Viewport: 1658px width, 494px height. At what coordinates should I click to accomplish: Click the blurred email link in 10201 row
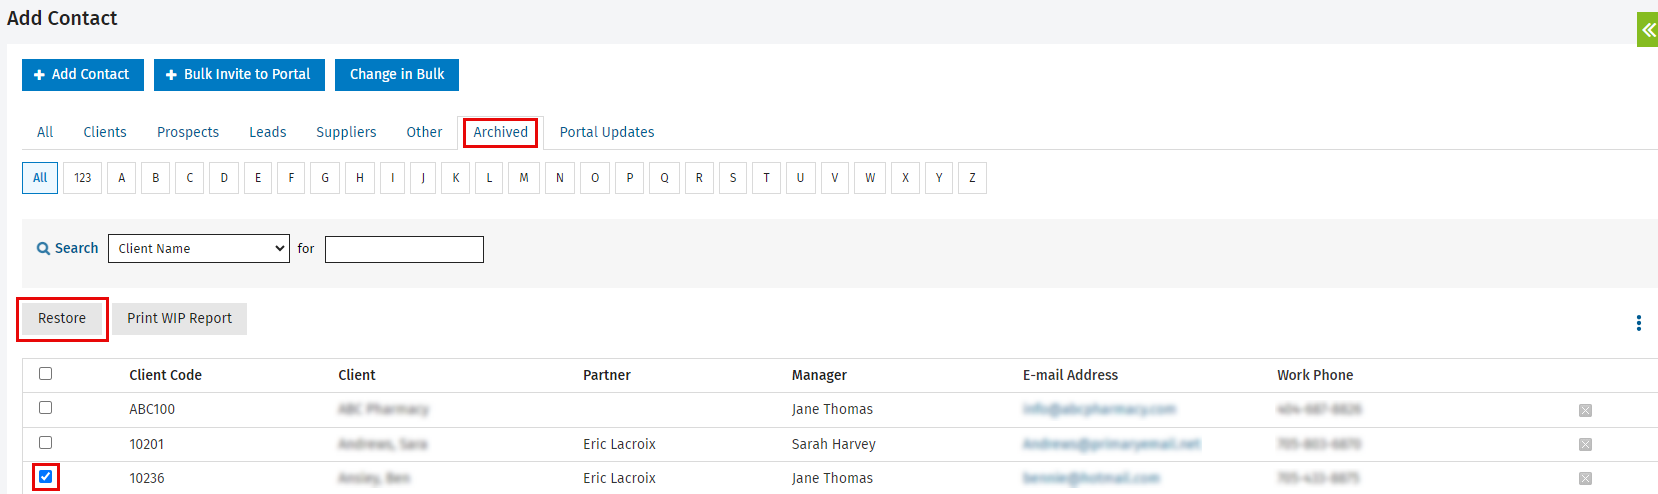(1111, 444)
